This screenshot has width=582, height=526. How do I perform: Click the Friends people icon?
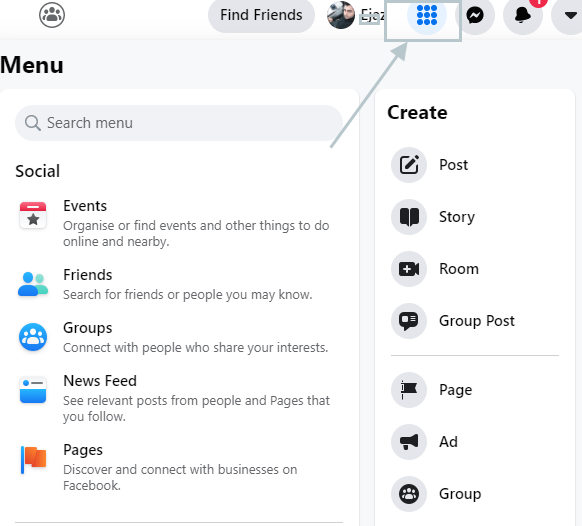33,284
